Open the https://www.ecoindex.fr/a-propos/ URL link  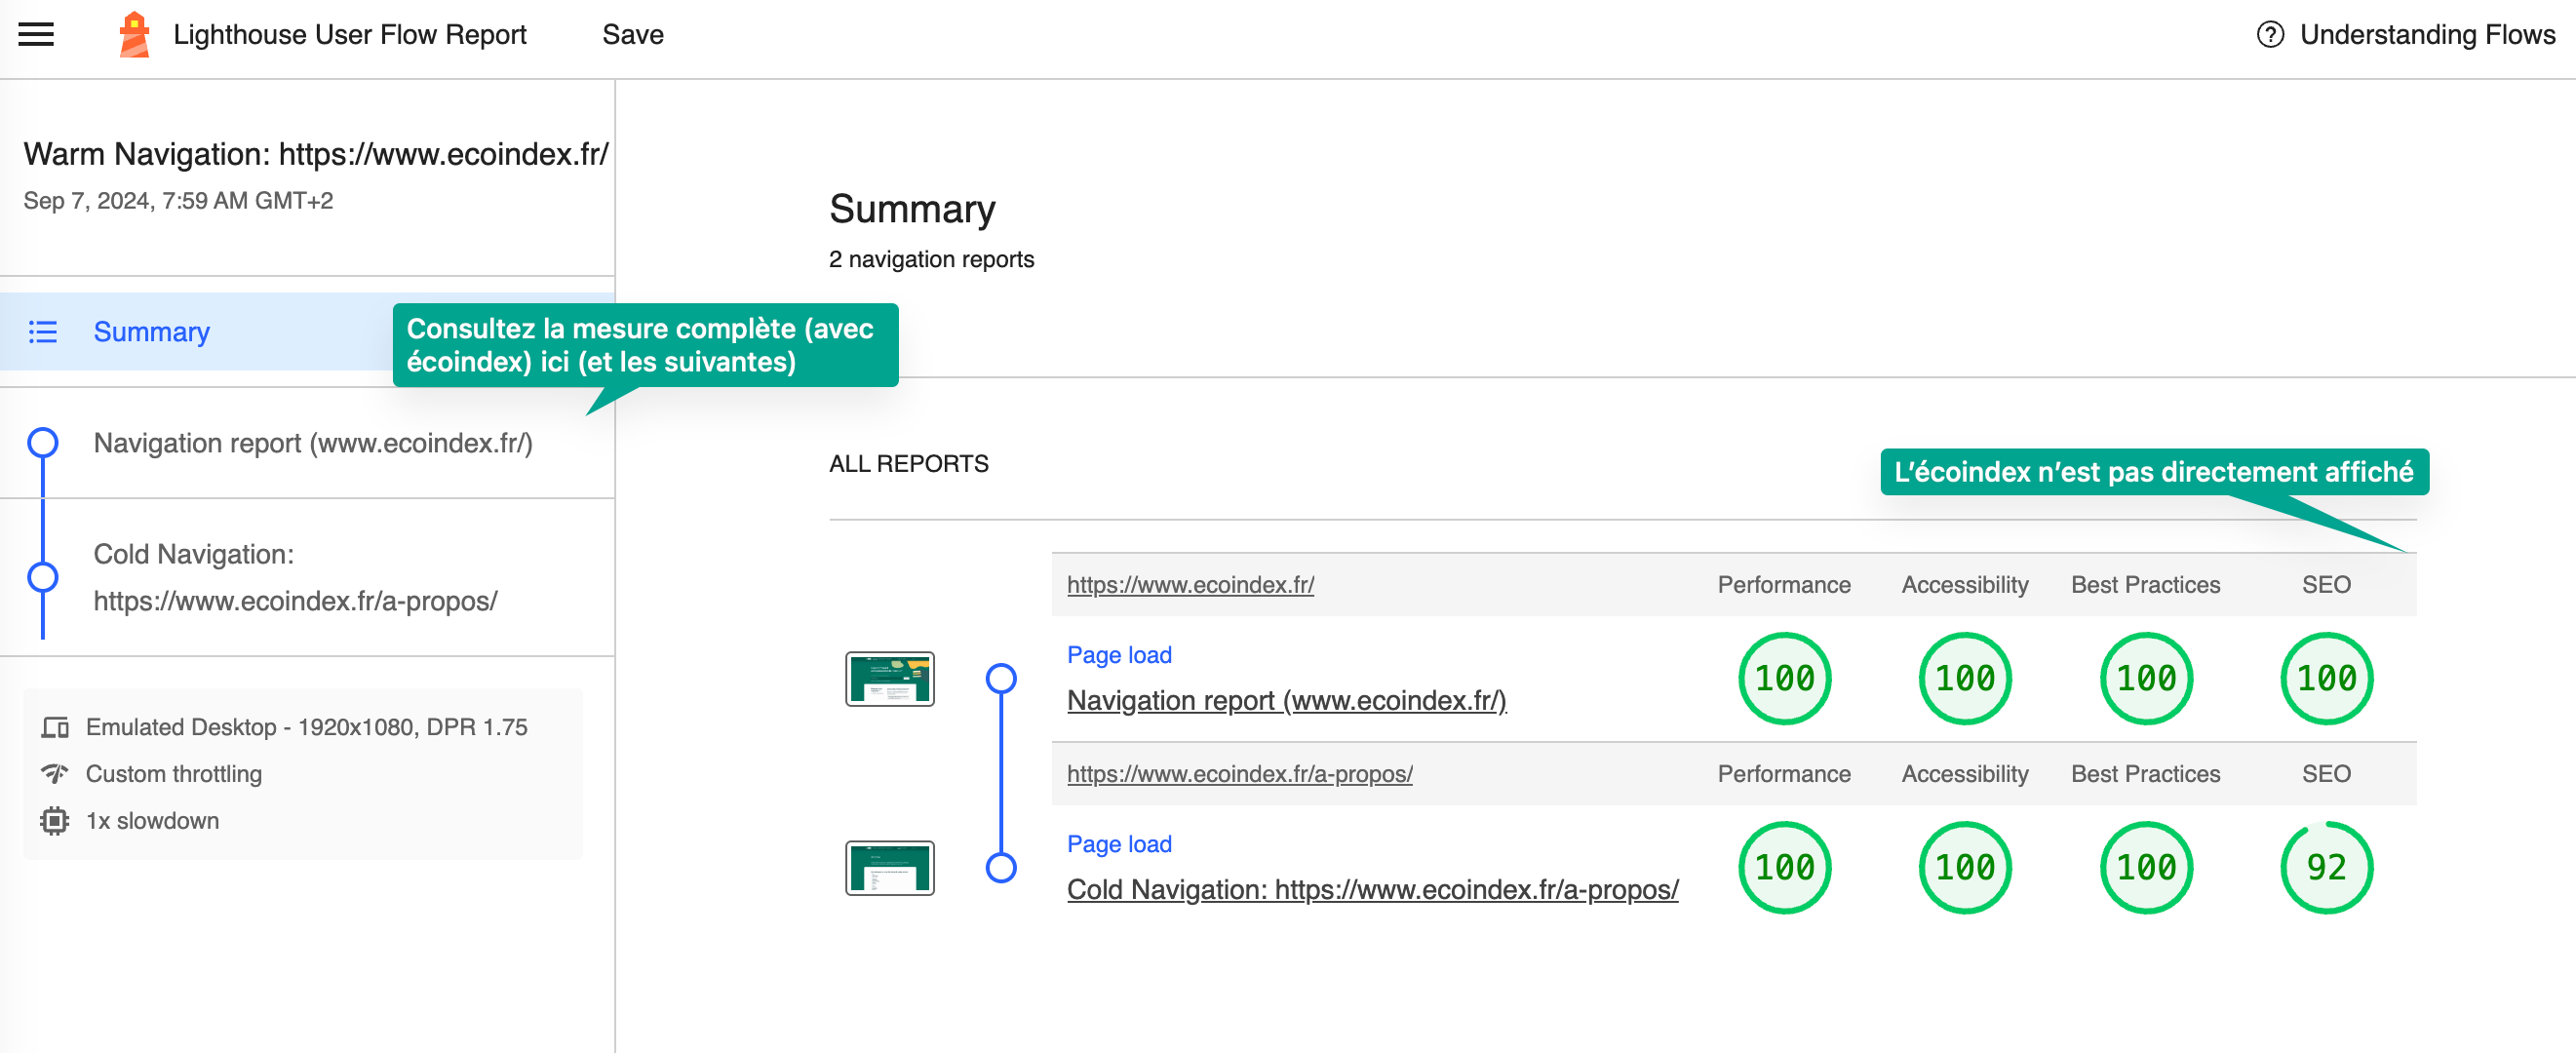(1239, 774)
